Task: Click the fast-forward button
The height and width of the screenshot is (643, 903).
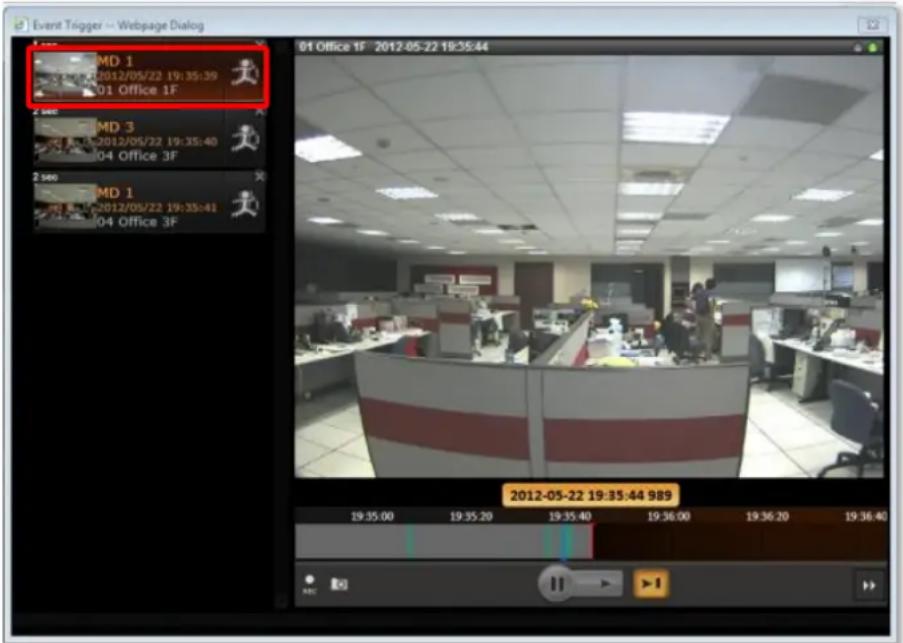Action: tap(869, 585)
